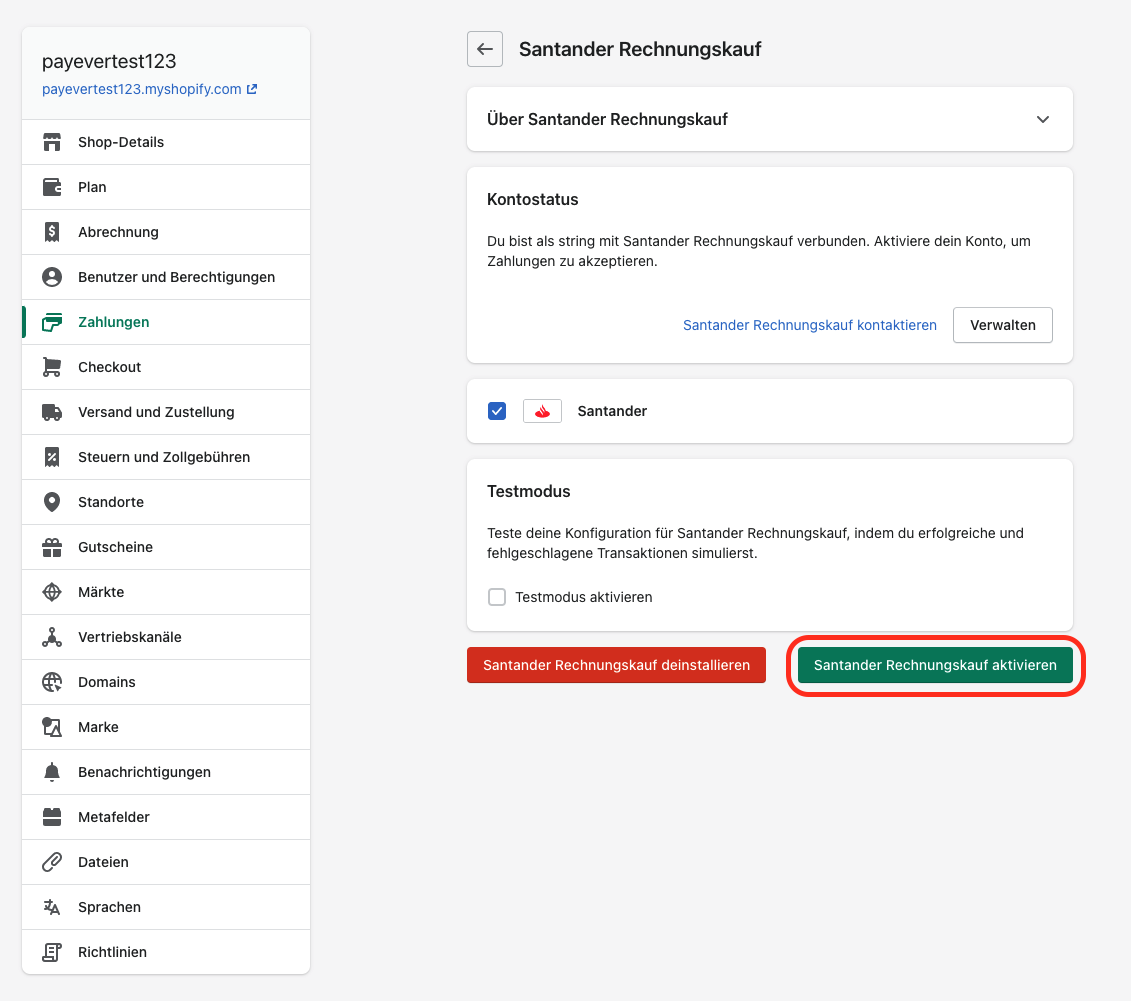This screenshot has height=1001, width=1131.
Task: Click the Santander payment method label
Action: [x=612, y=411]
